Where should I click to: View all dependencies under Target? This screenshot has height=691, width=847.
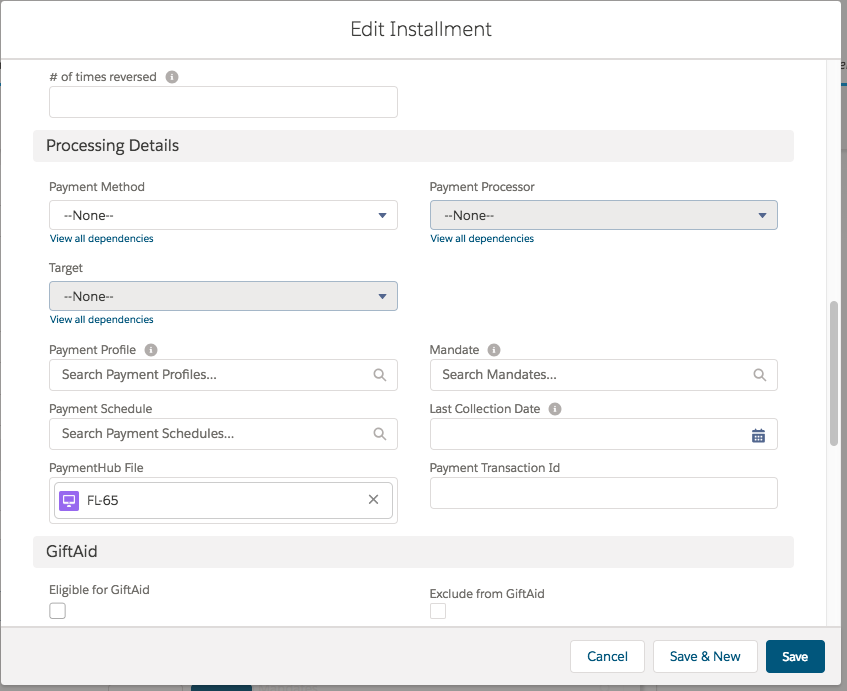102,320
